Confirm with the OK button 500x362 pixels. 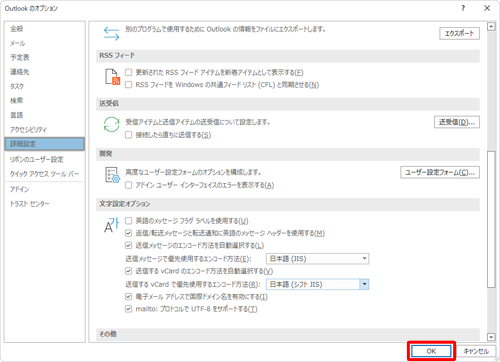click(x=431, y=351)
